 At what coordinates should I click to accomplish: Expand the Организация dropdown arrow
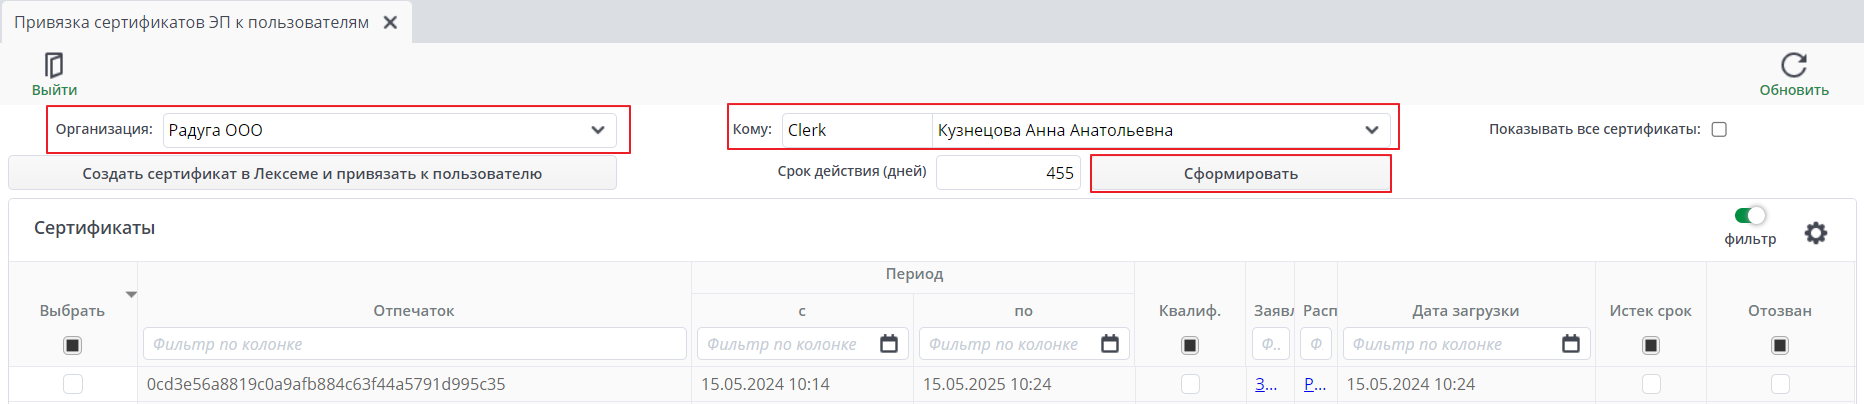(x=598, y=130)
